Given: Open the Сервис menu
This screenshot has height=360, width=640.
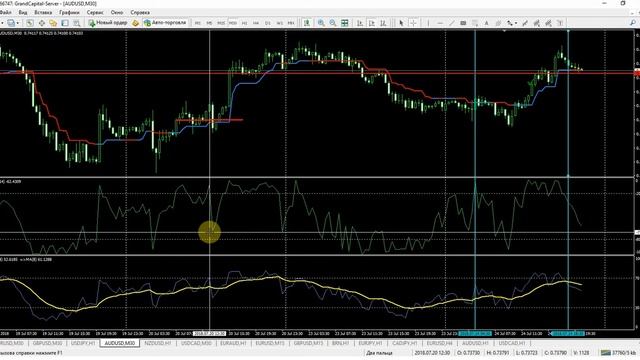Looking at the screenshot, I should point(95,13).
